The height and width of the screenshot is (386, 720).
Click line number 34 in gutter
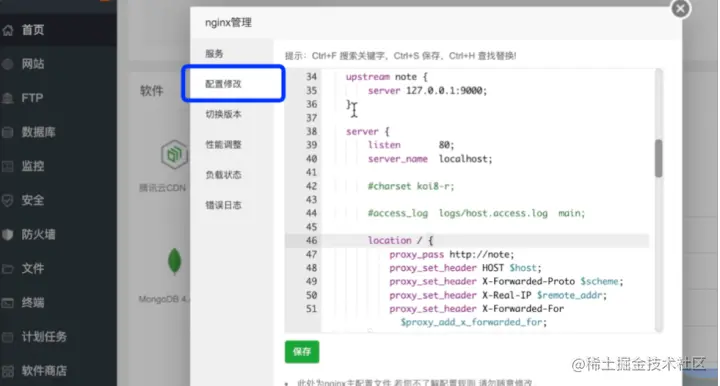[x=311, y=77]
